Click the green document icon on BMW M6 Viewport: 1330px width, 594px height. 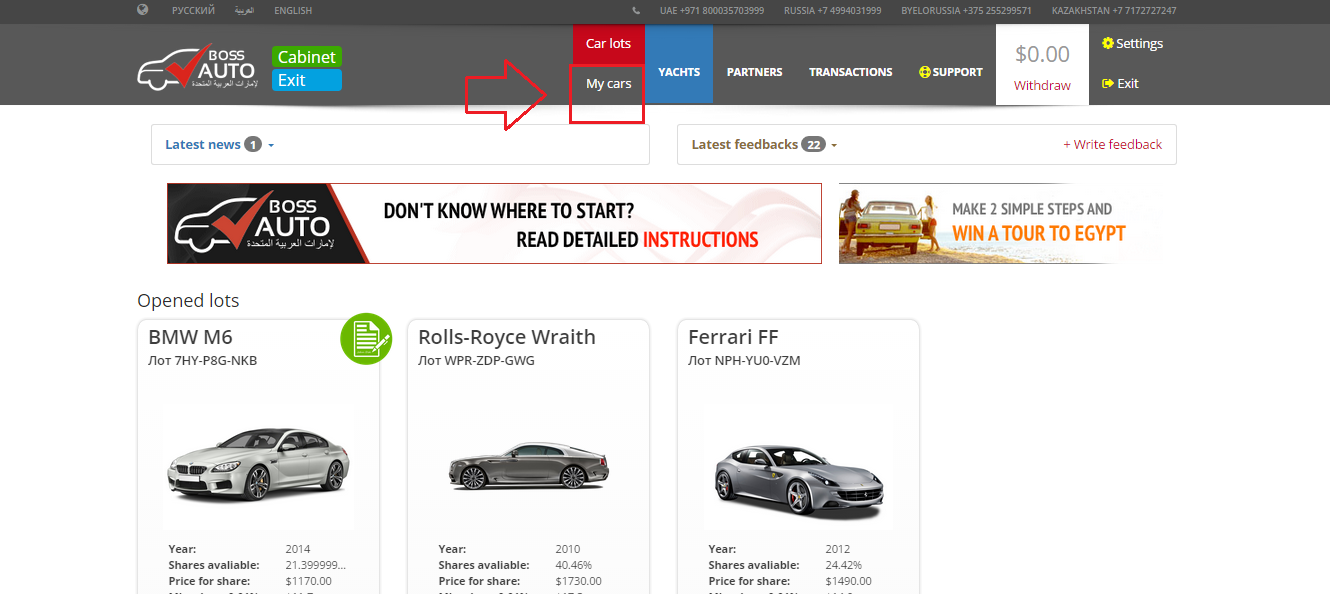(x=365, y=338)
